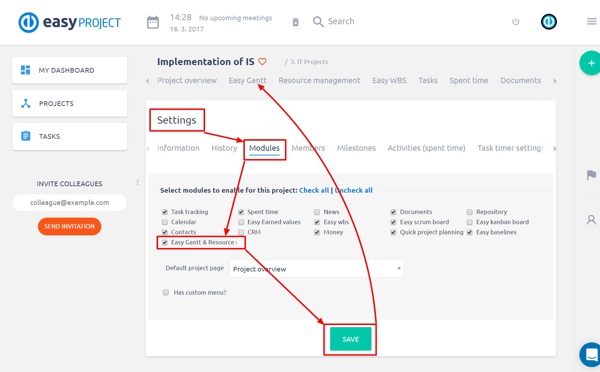Click the person icon in right sidebar
Screen dimensions: 600x372
[x=591, y=220]
